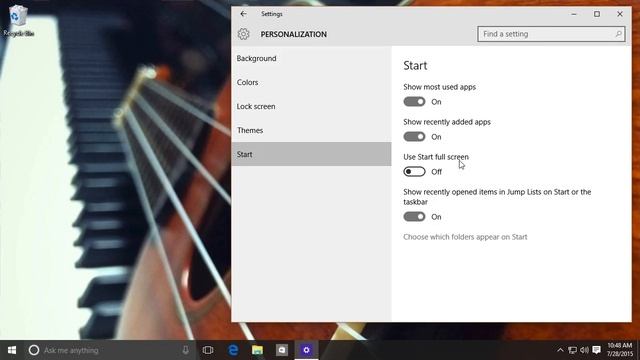Turn on Use Start full screen
Viewport: 640px width, 360px height.
point(414,172)
